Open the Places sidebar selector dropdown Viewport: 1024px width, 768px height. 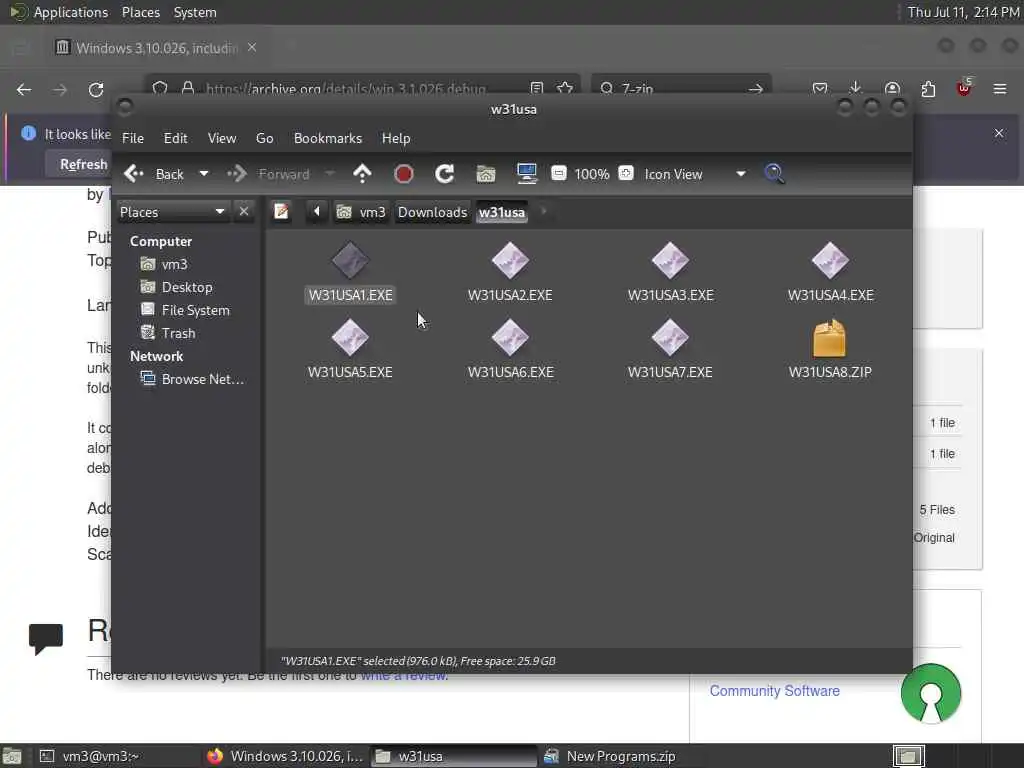tap(172, 212)
